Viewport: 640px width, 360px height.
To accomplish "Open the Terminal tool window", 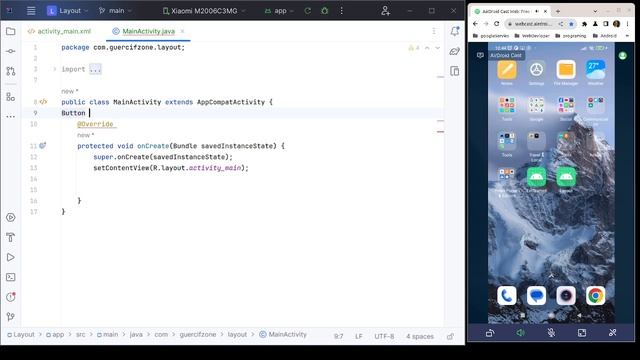I will [x=11, y=277].
